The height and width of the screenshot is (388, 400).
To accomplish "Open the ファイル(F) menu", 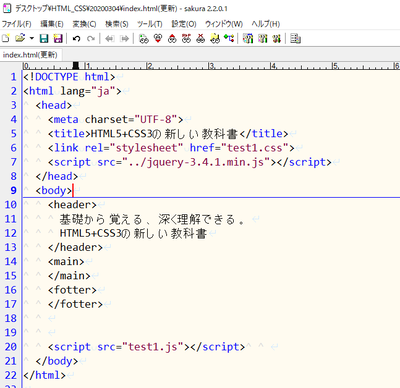I will click(x=17, y=24).
